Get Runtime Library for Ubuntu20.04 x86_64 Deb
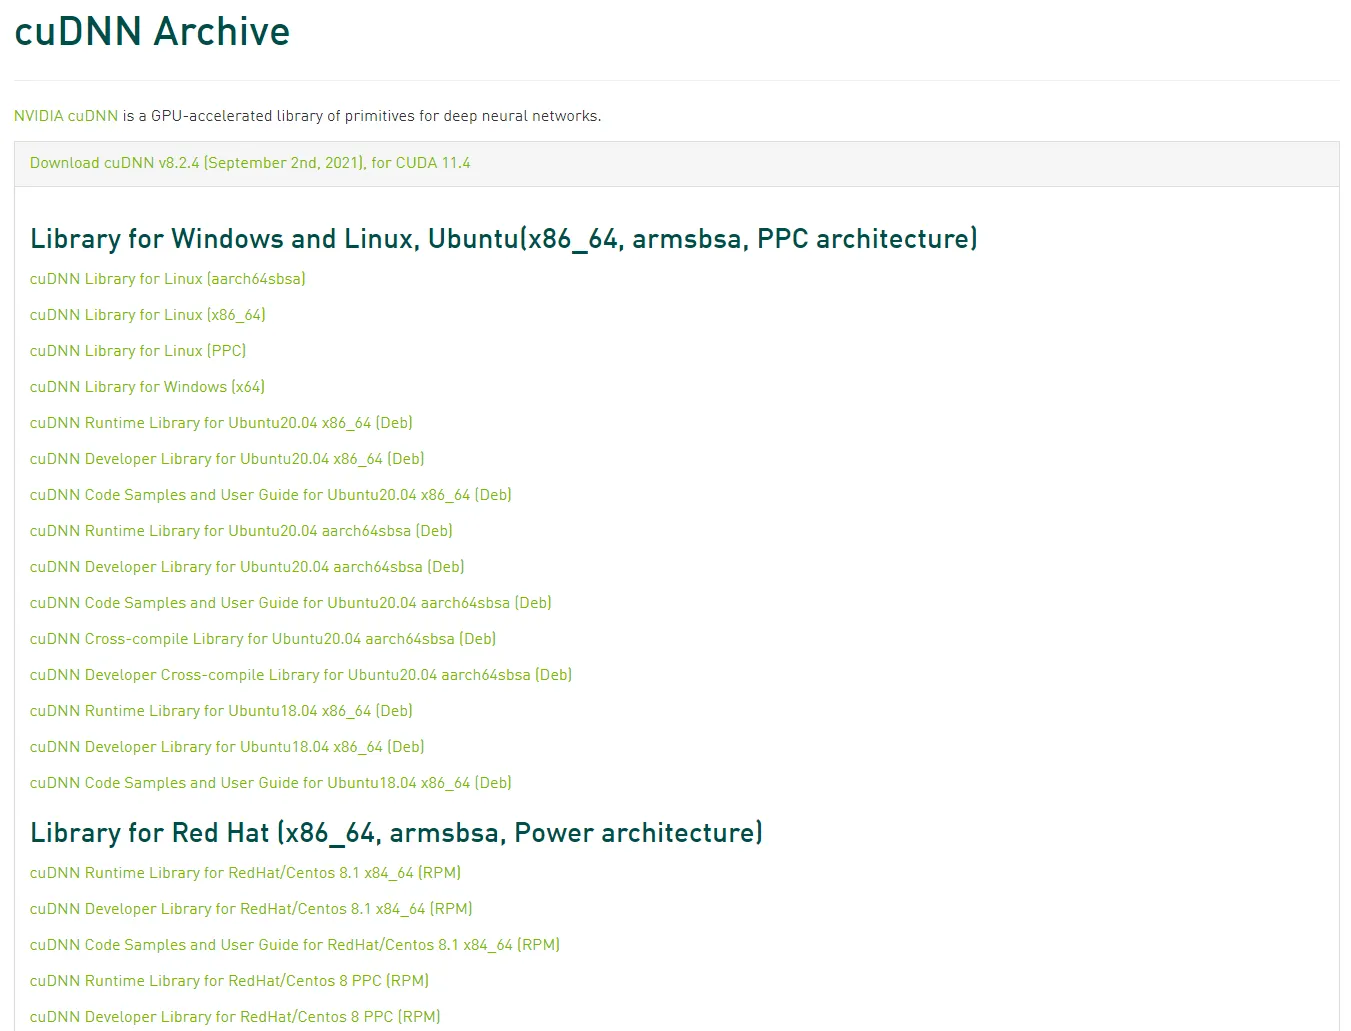This screenshot has height=1031, width=1351. click(x=221, y=423)
